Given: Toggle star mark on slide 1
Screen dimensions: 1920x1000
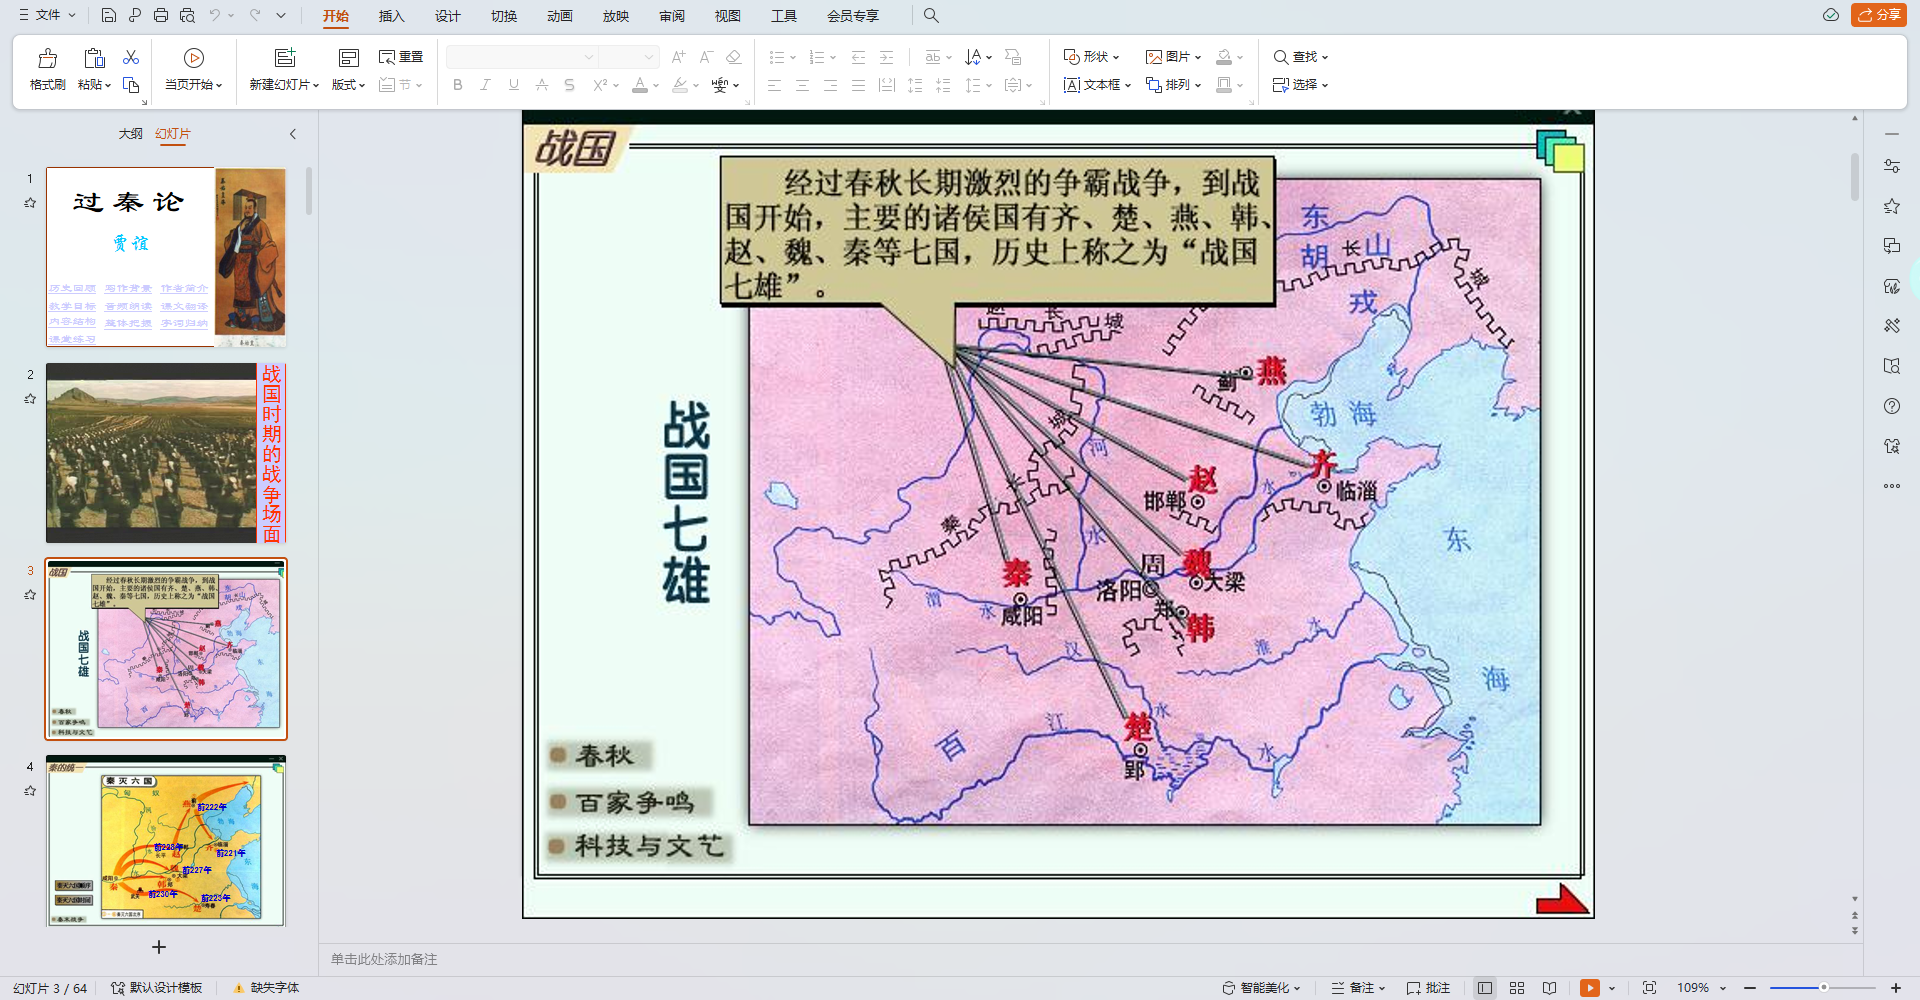Looking at the screenshot, I should pos(30,203).
